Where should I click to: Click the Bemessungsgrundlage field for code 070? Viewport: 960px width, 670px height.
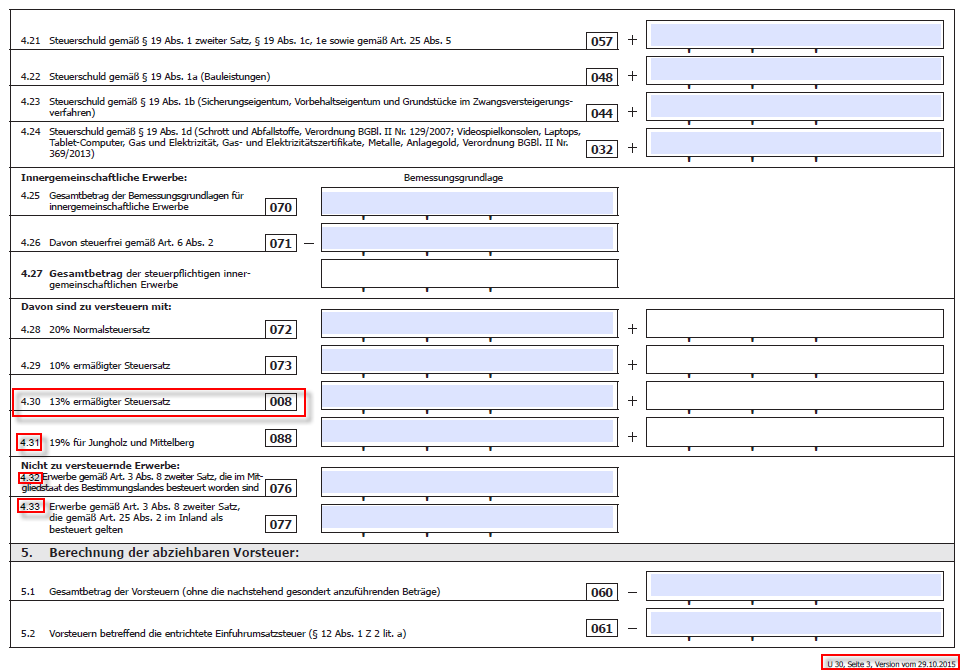tap(469, 202)
